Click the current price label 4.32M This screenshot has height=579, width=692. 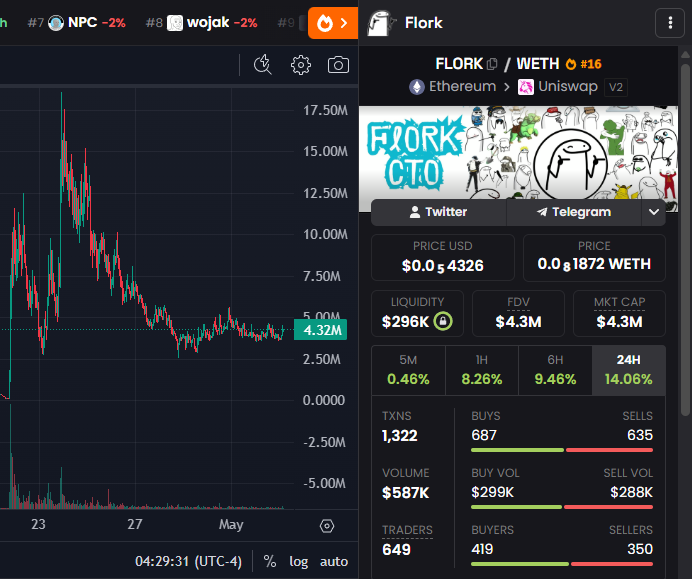[320, 330]
